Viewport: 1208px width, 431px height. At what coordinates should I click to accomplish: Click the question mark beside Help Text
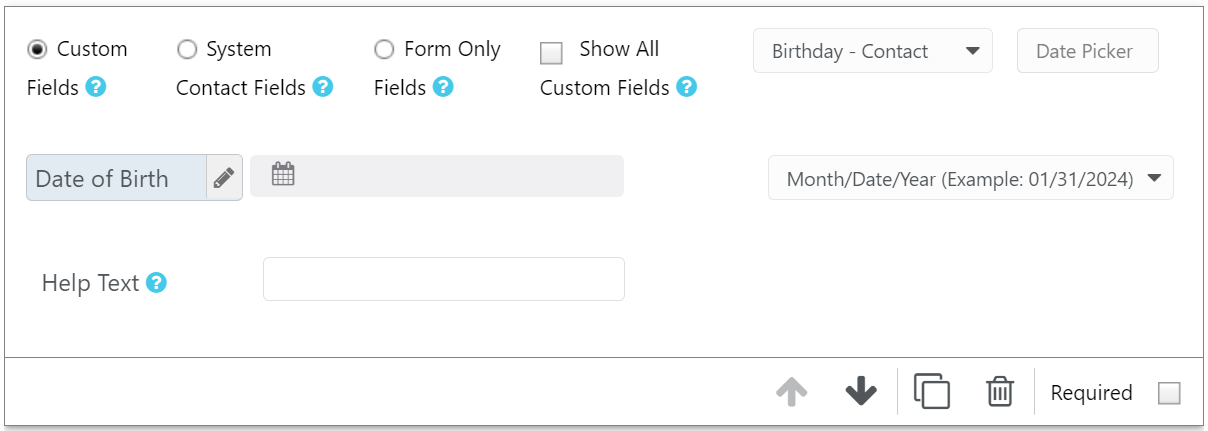[156, 283]
